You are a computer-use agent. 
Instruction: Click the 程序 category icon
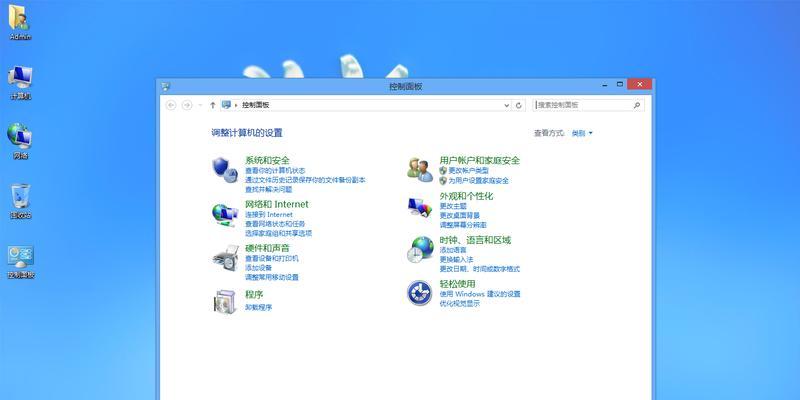(x=225, y=301)
